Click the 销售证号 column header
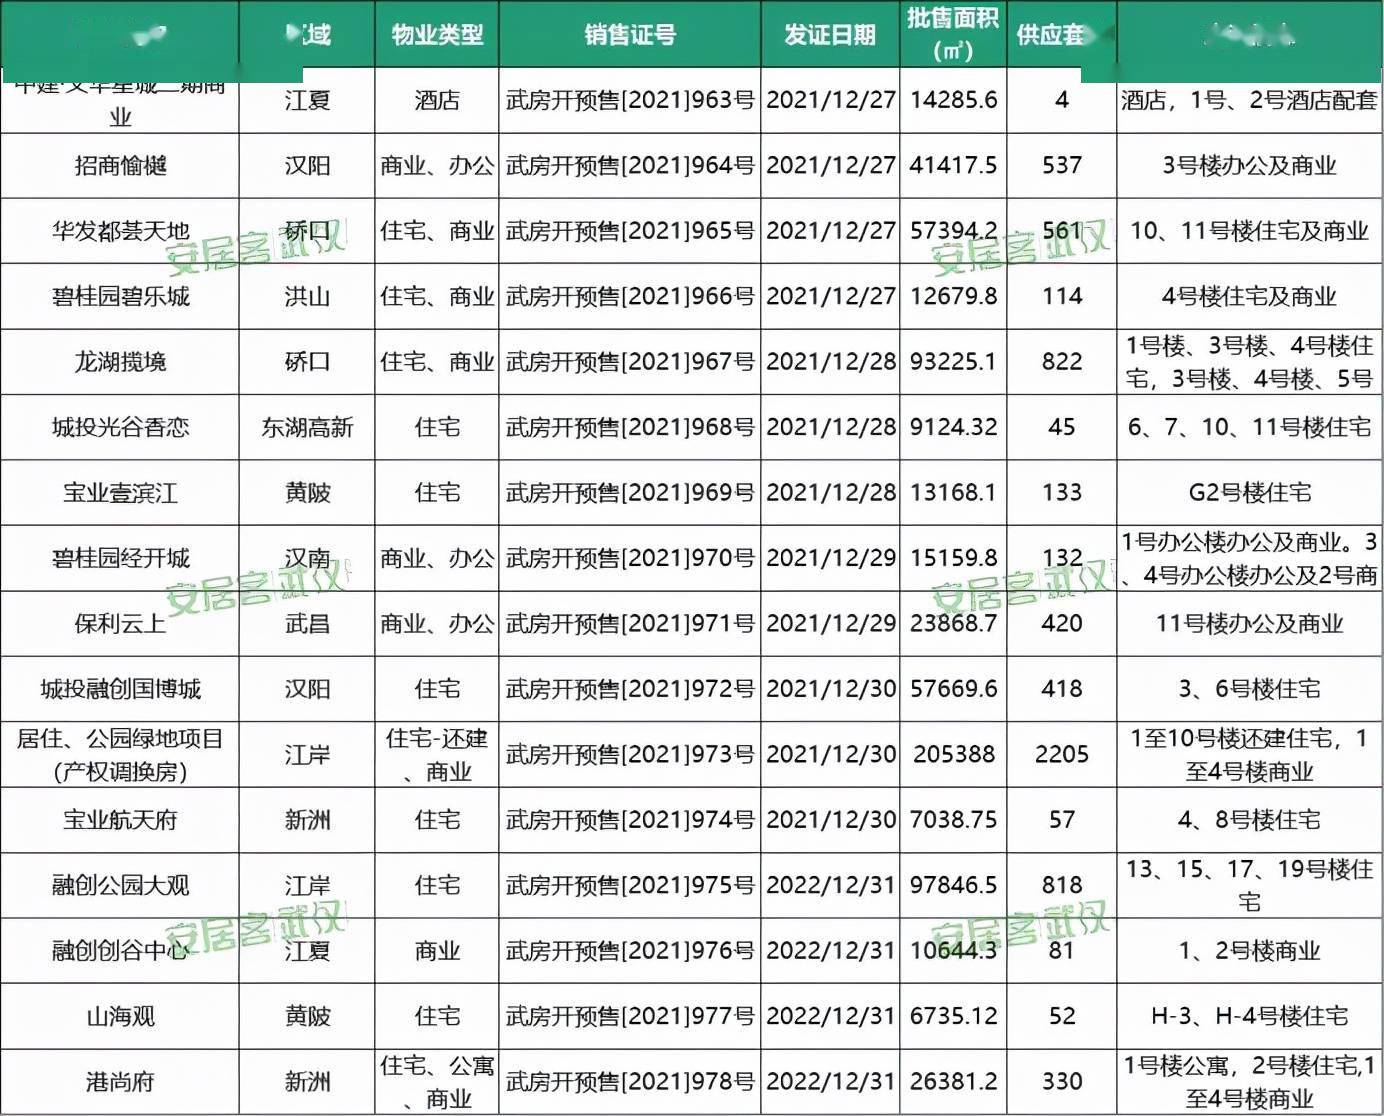1384x1116 pixels. coord(630,34)
